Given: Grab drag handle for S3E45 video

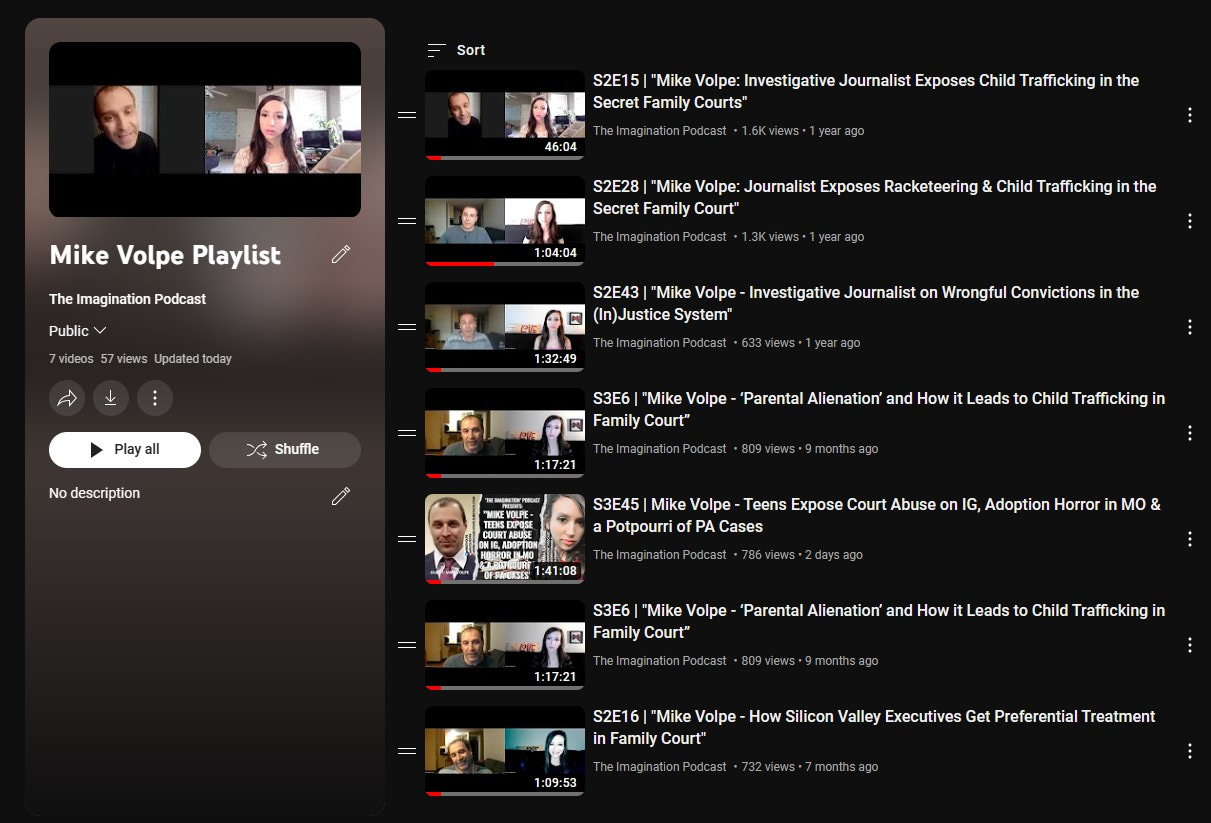Looking at the screenshot, I should [x=407, y=539].
